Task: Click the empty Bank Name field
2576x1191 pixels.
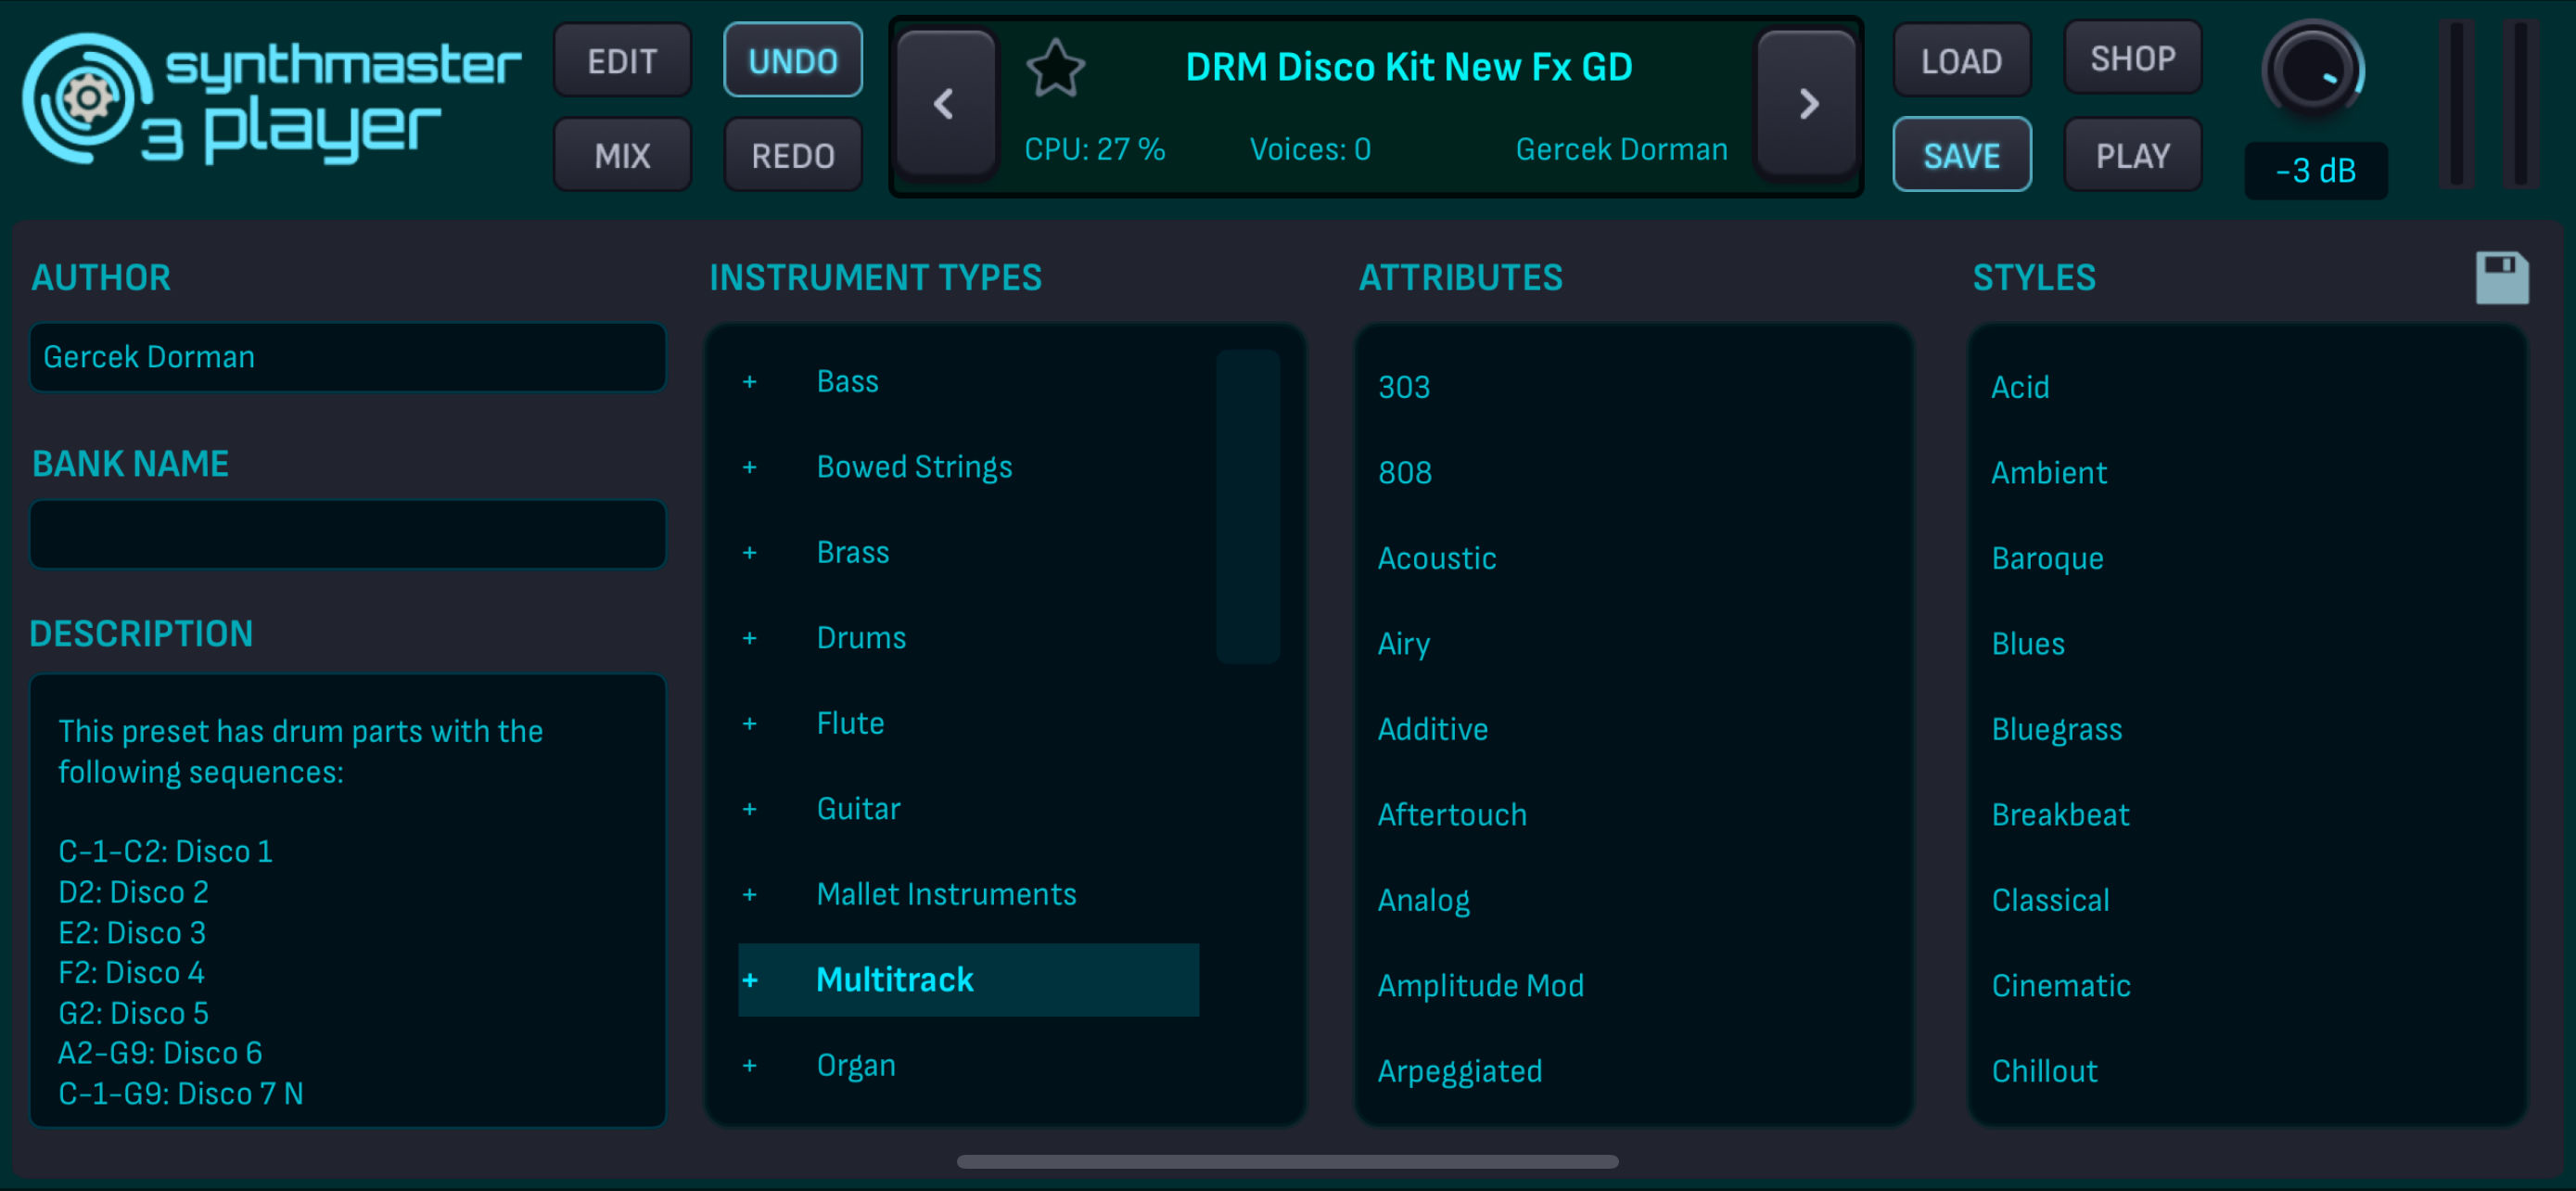Action: pos(348,534)
